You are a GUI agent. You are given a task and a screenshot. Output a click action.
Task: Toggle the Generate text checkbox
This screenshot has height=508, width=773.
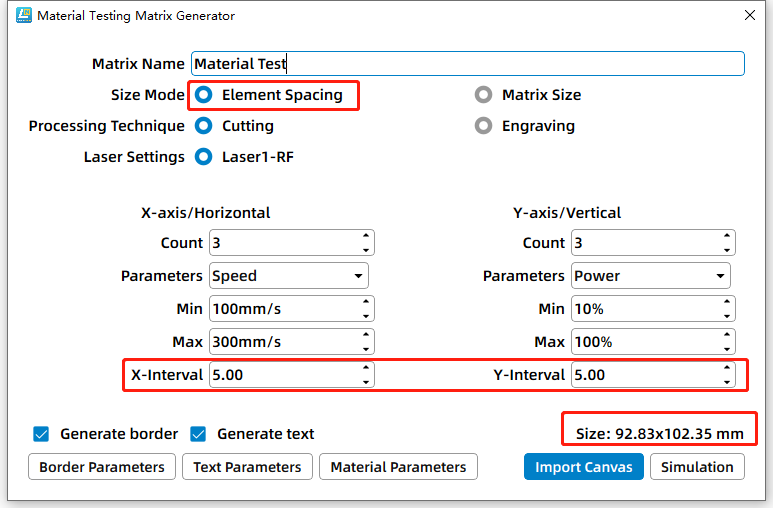(198, 434)
